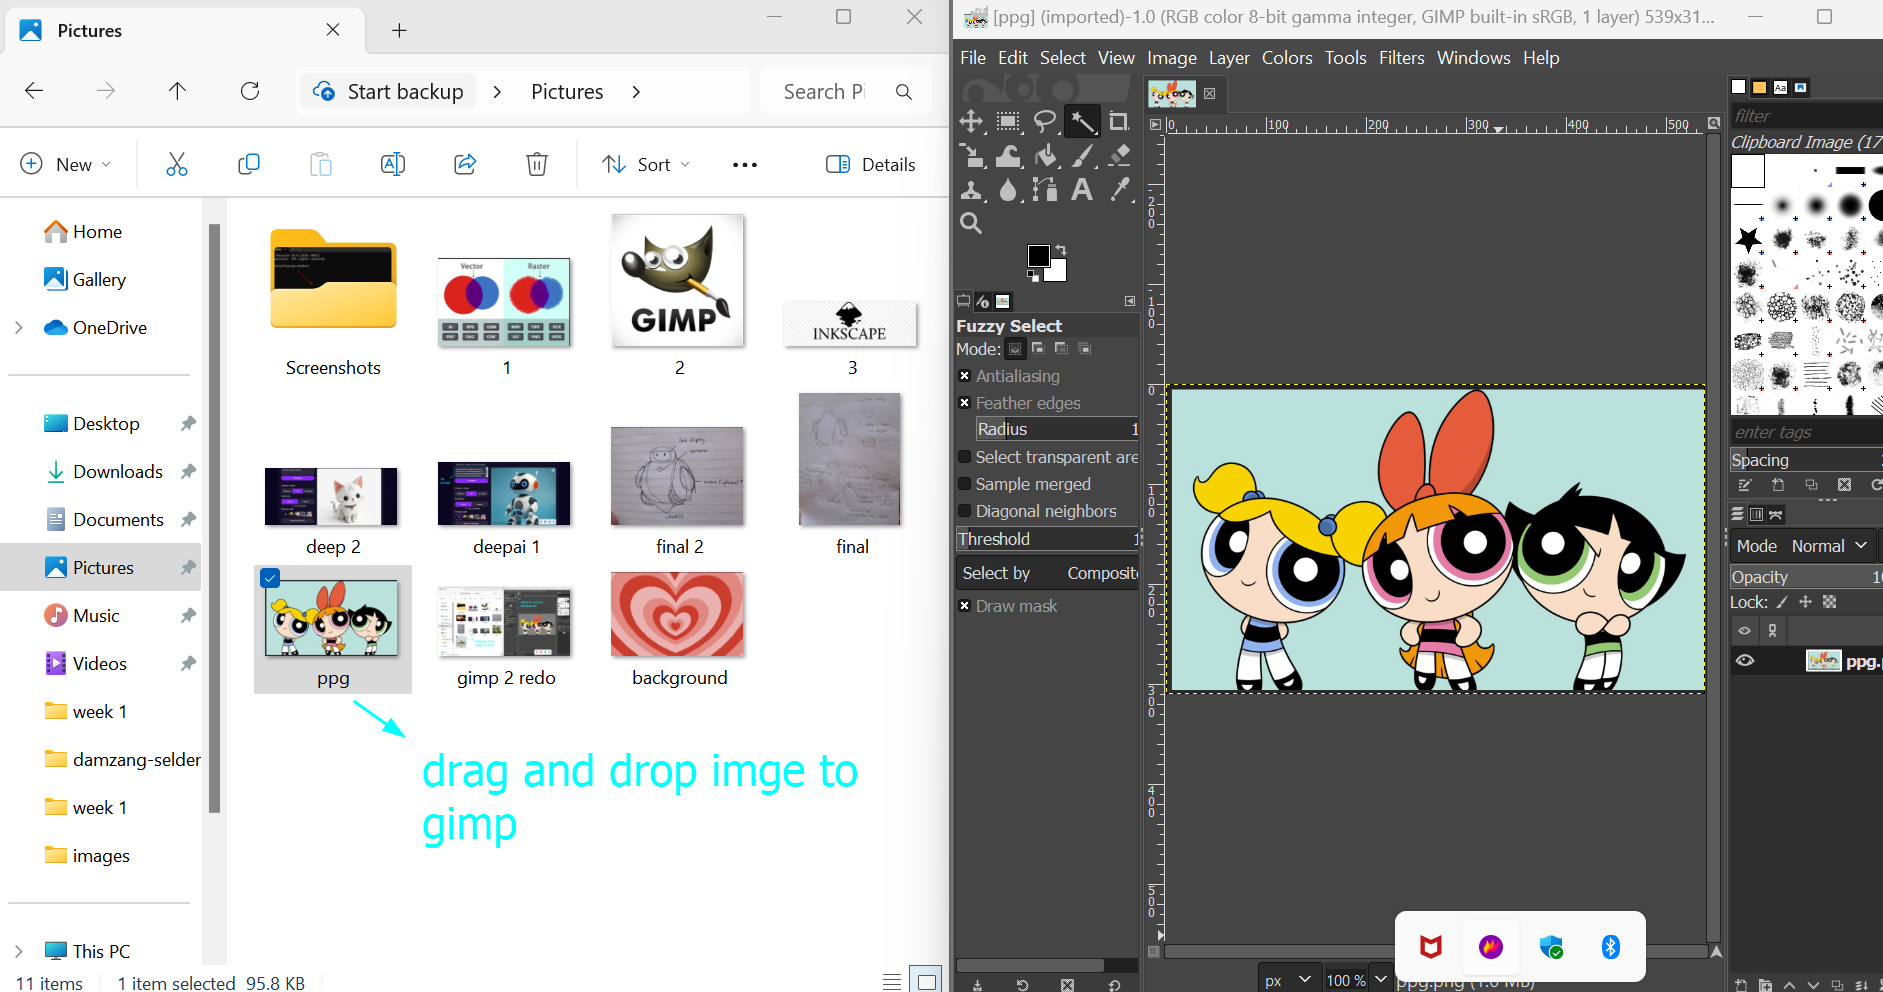
Task: Open the Select menu in GIMP
Action: click(1062, 58)
